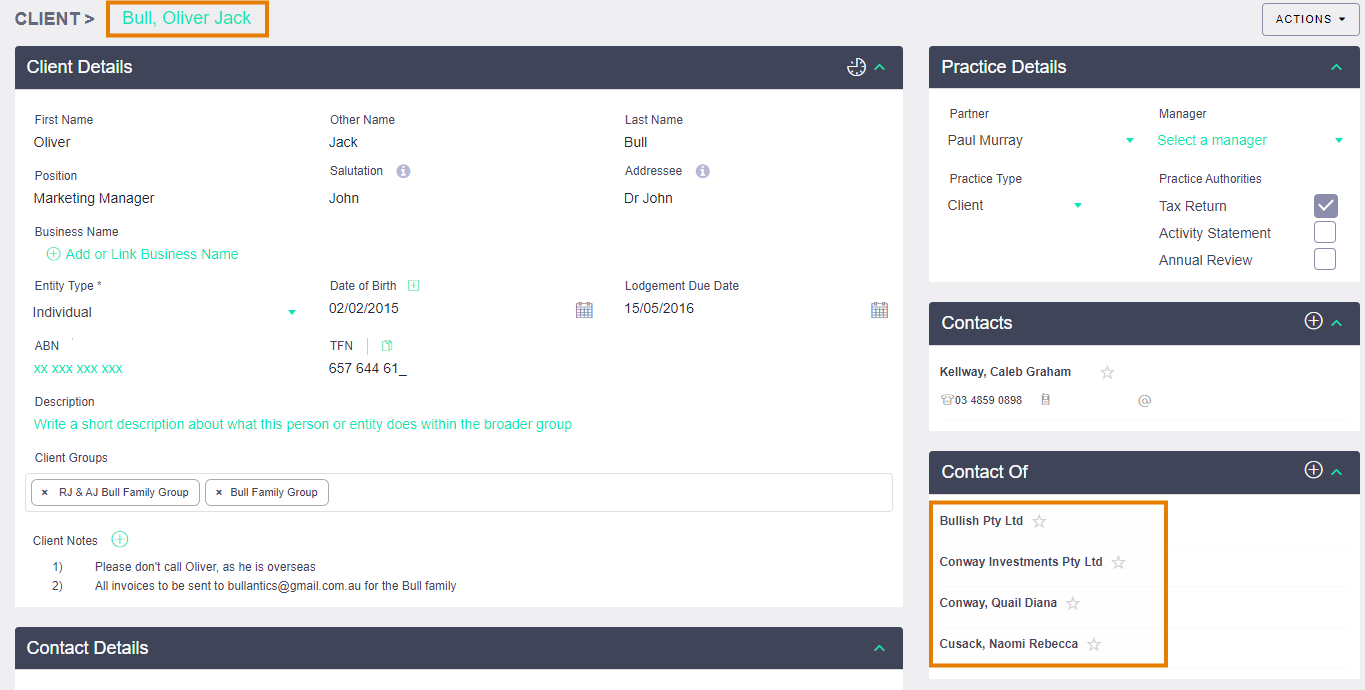
Task: Open Kellway, Caleb Graham contact
Action: 1005,372
